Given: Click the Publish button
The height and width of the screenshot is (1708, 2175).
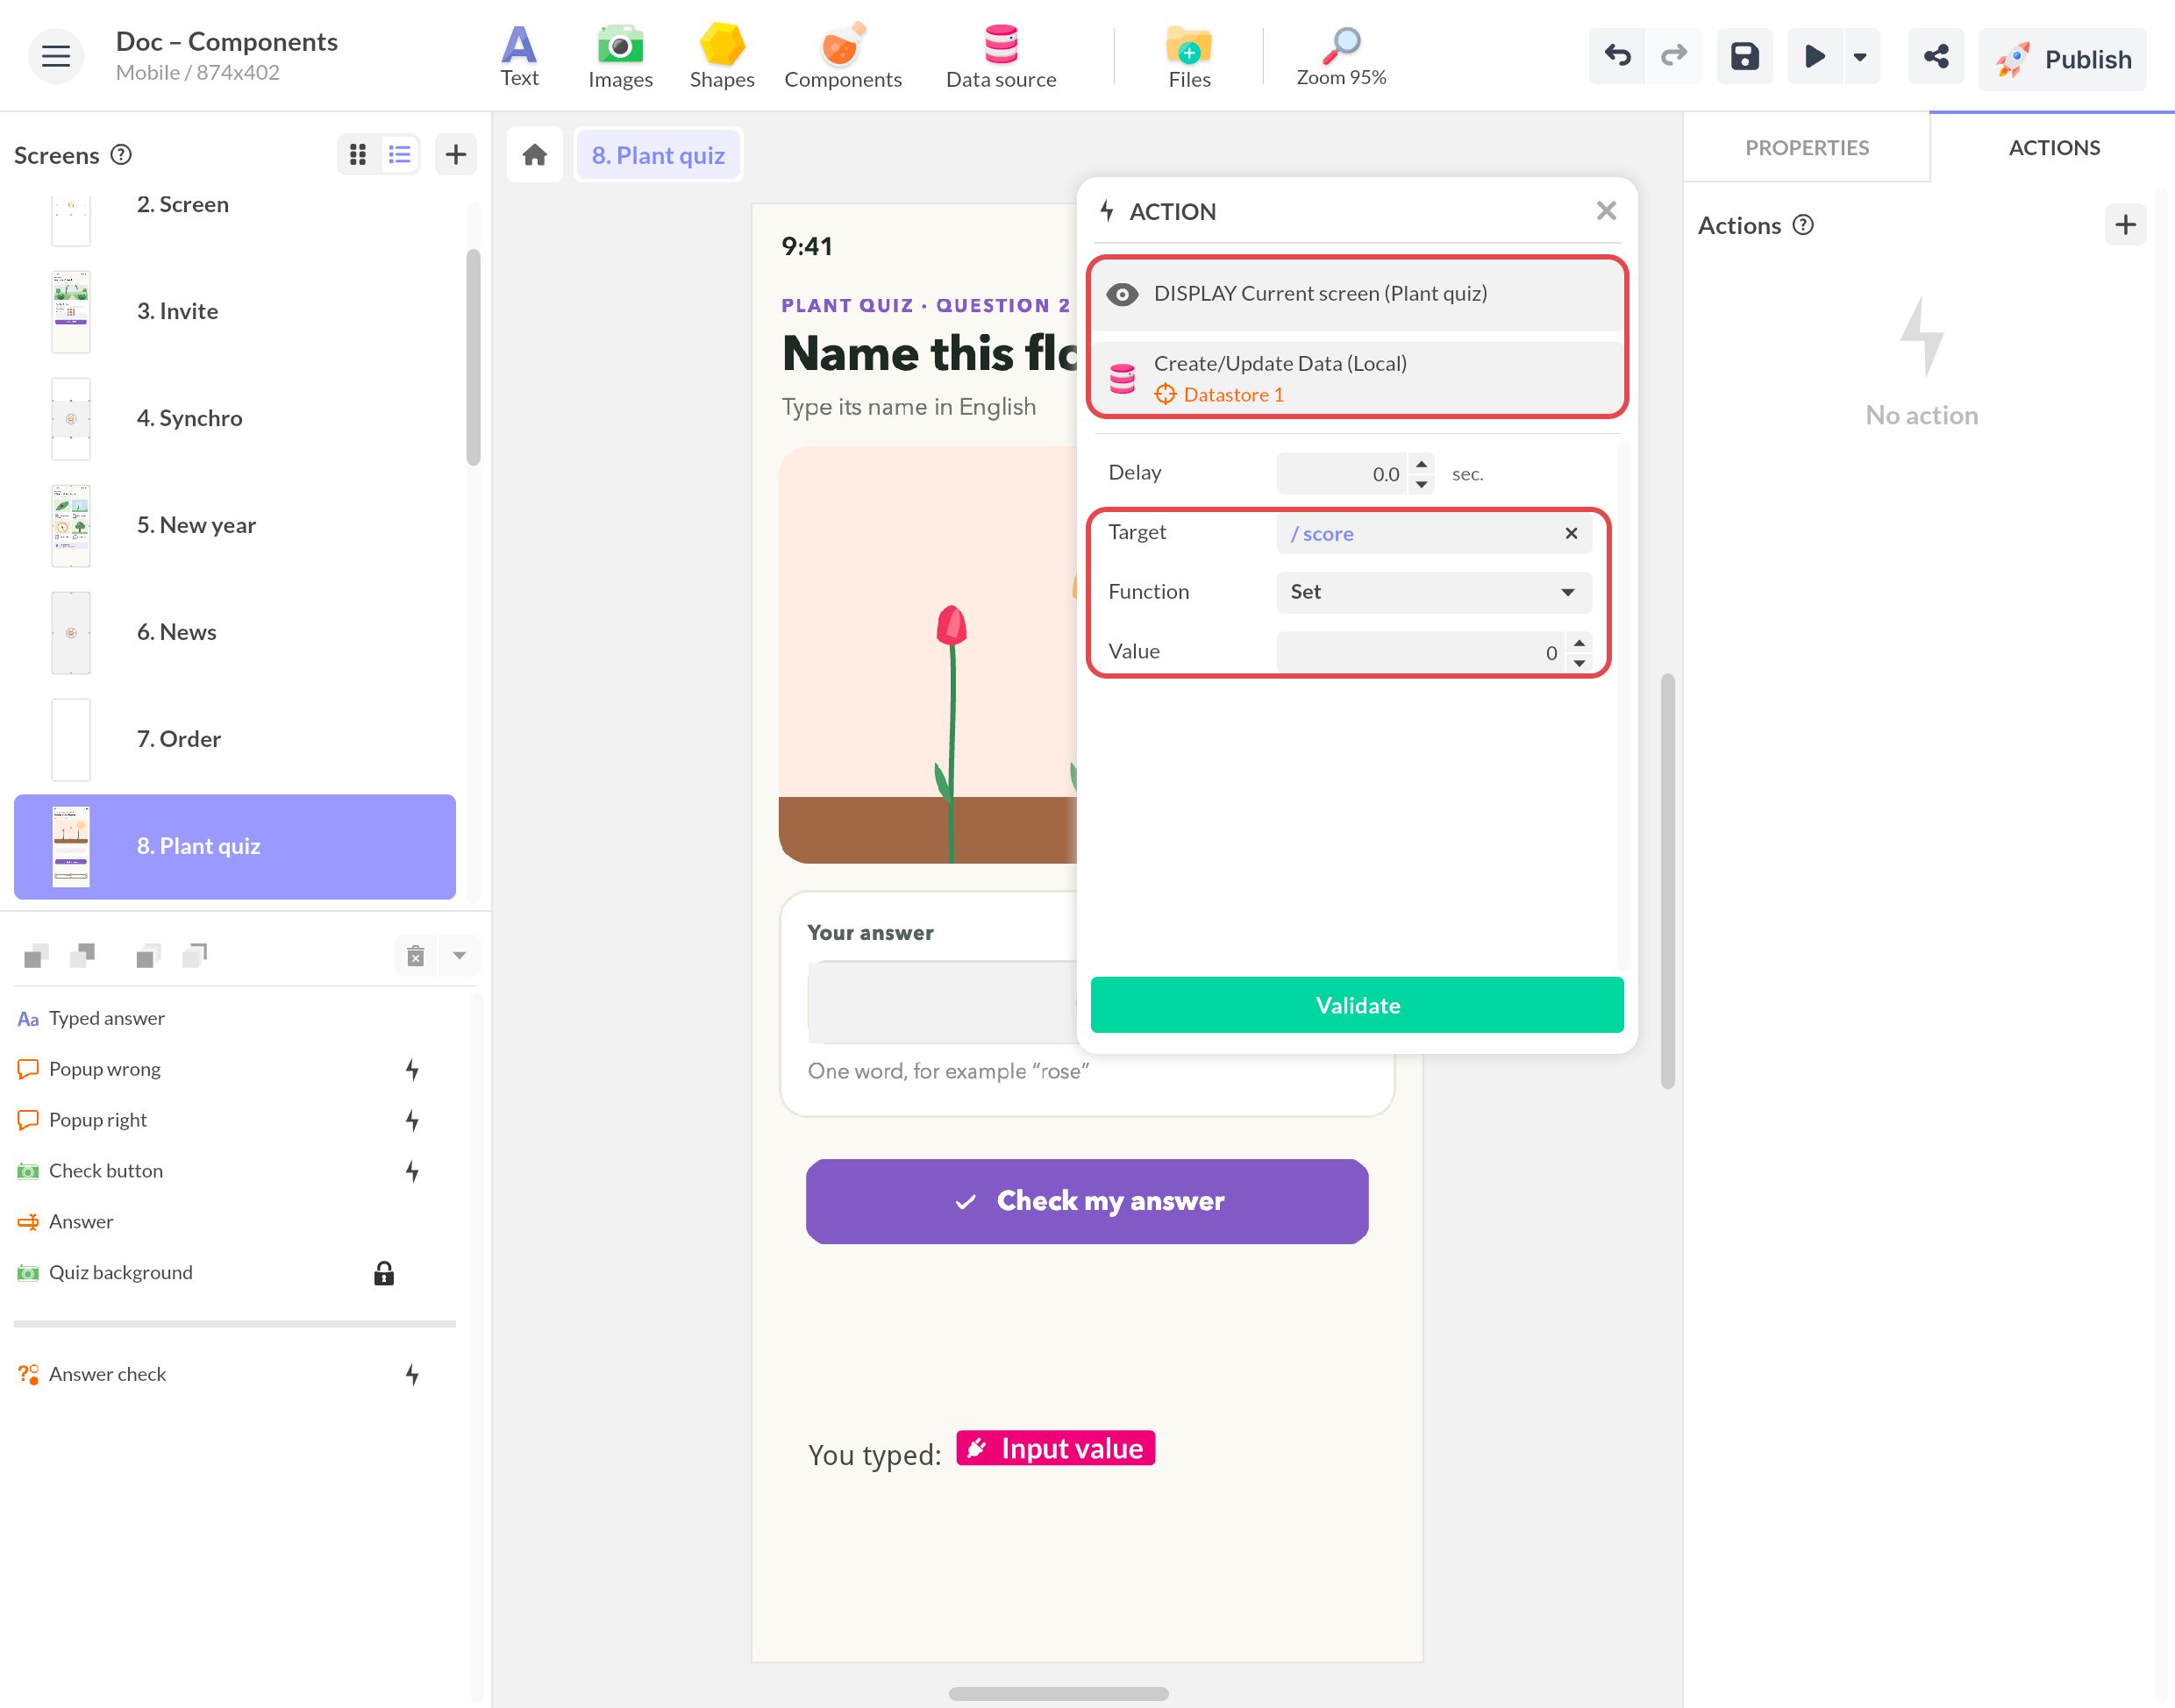Looking at the screenshot, I should [2062, 59].
